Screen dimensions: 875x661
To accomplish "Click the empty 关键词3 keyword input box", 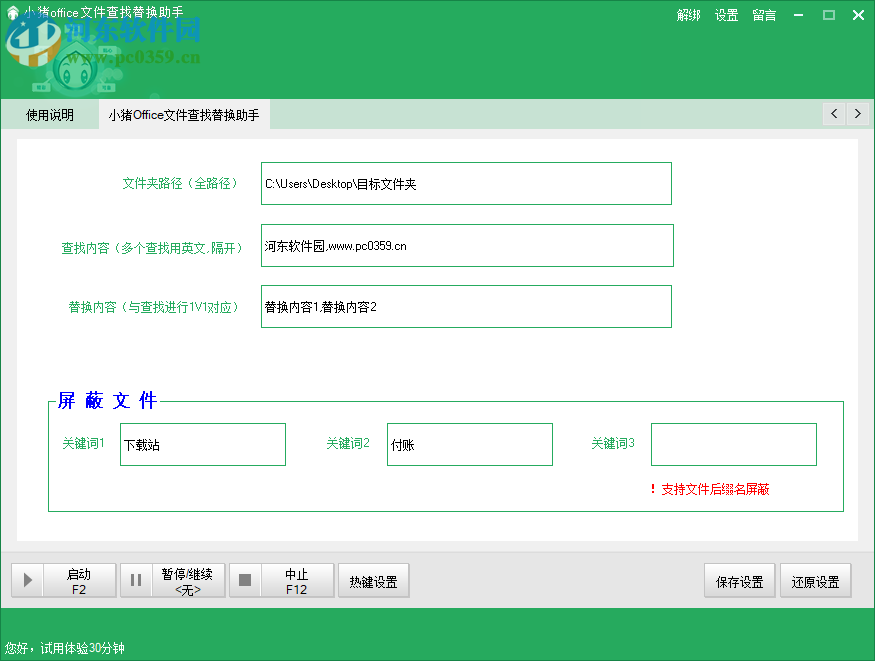I will tap(733, 444).
